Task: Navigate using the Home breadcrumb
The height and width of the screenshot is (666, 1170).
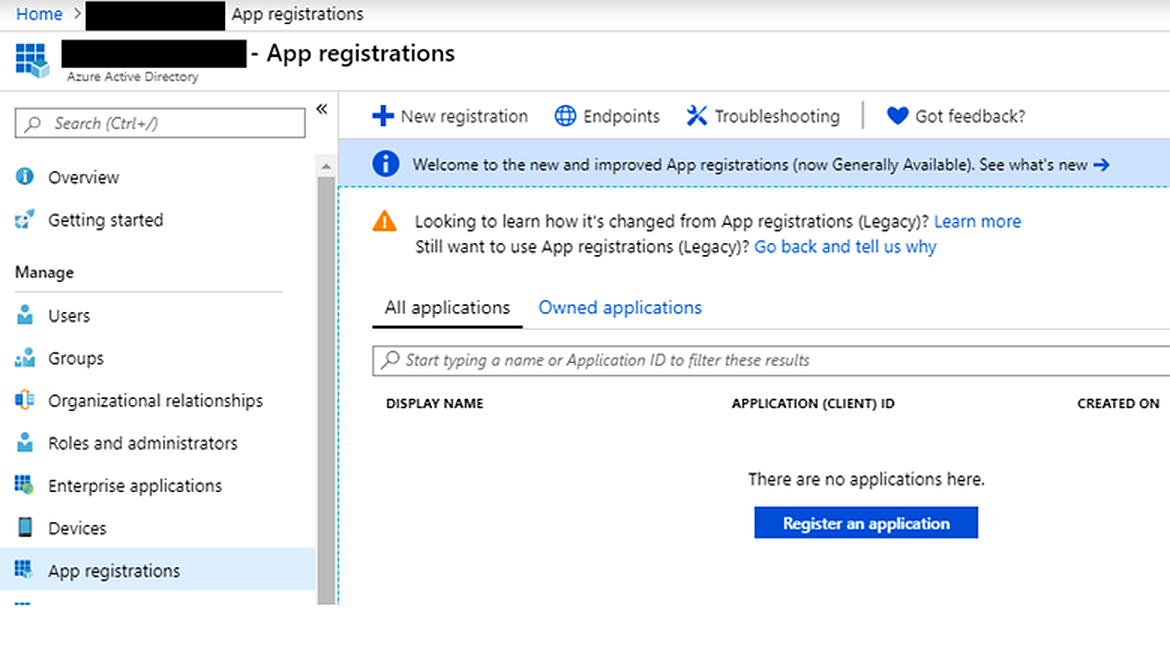Action: point(38,14)
